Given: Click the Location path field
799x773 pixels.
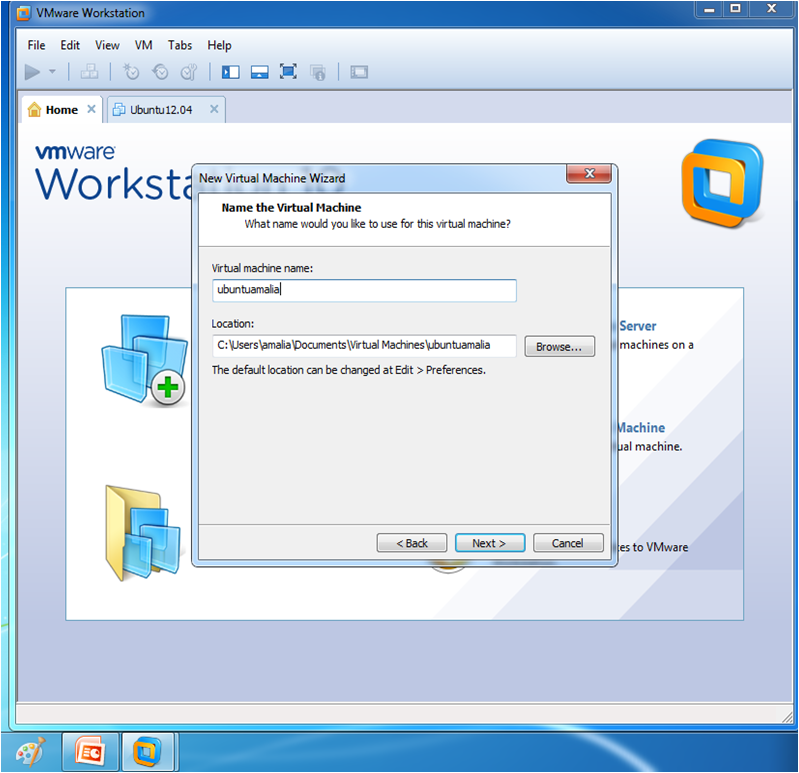Looking at the screenshot, I should [364, 345].
